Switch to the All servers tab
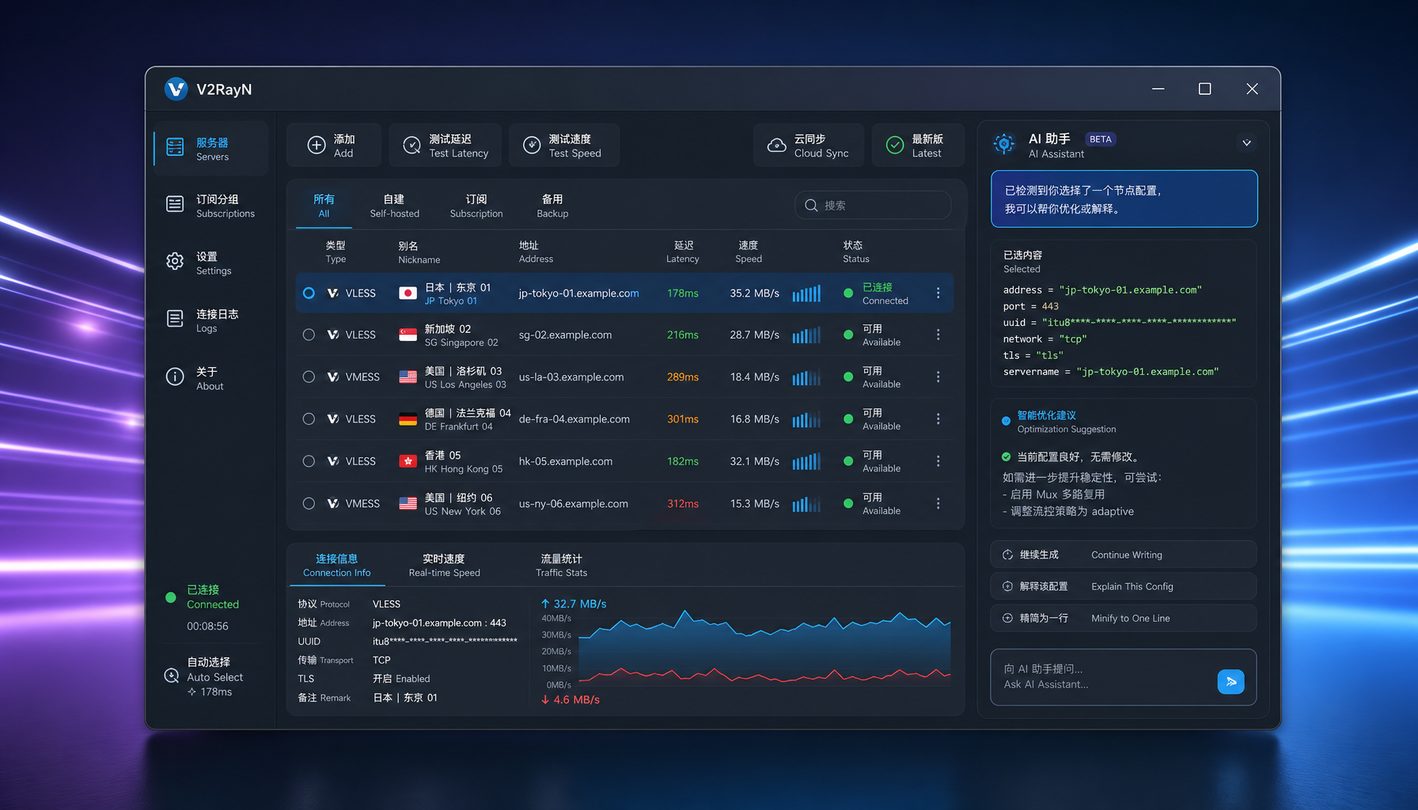Image resolution: width=1418 pixels, height=810 pixels. [324, 206]
